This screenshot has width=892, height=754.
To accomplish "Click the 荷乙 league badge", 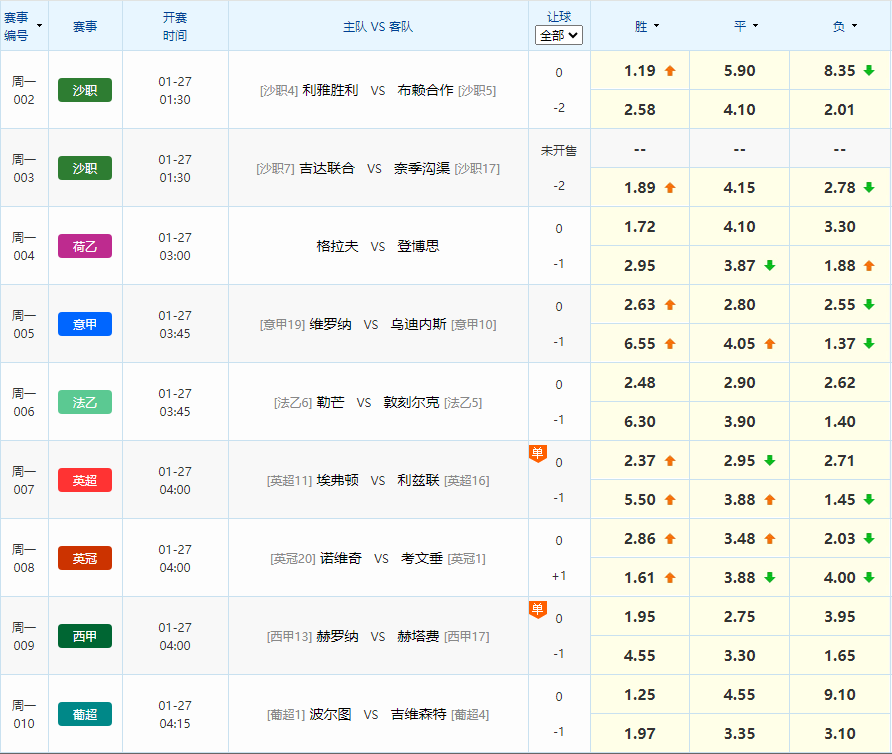I will coord(85,246).
